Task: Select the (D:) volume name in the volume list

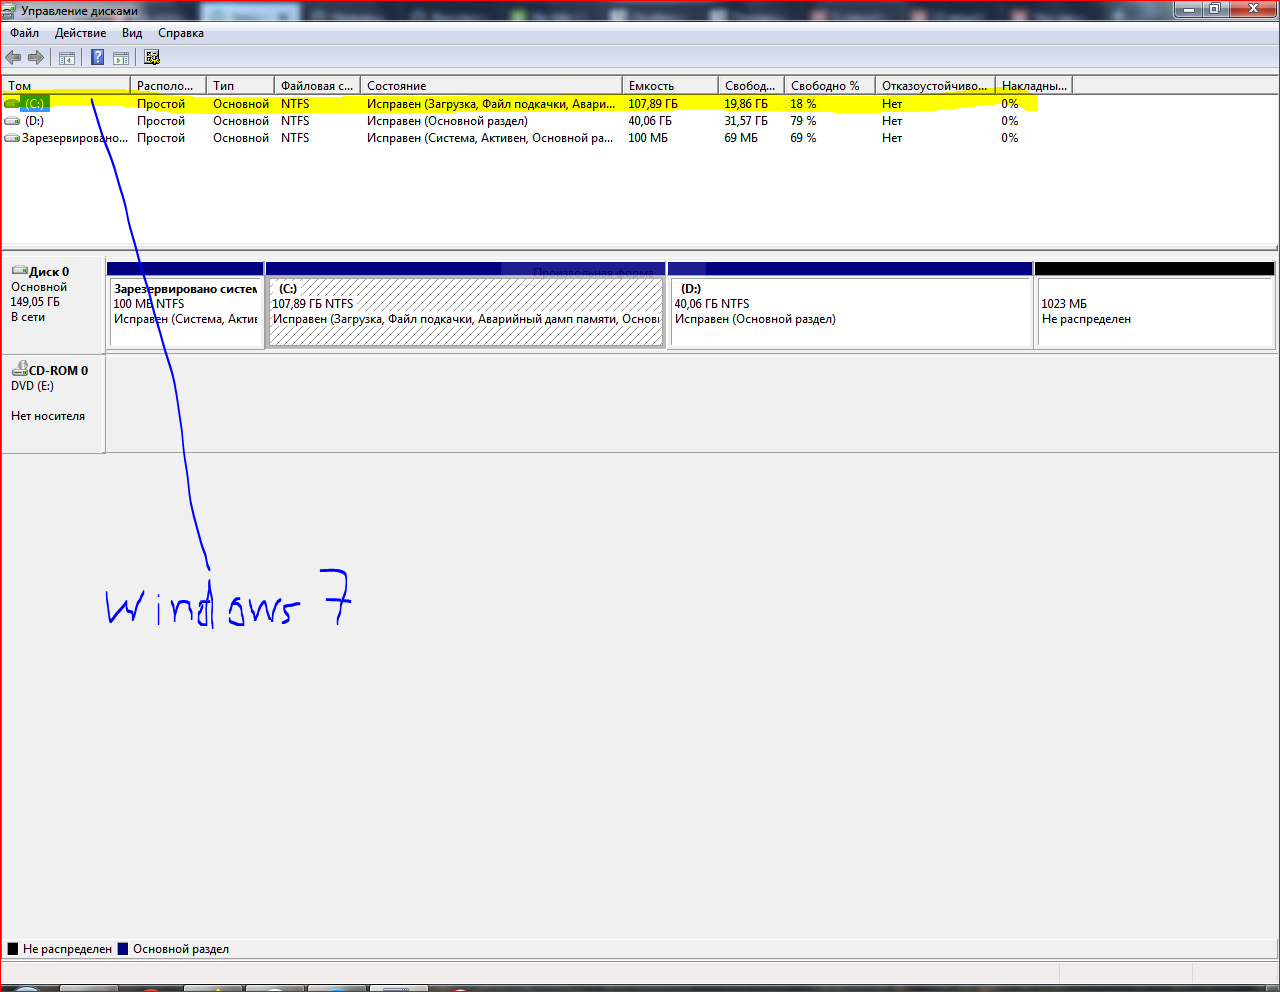Action: 35,121
